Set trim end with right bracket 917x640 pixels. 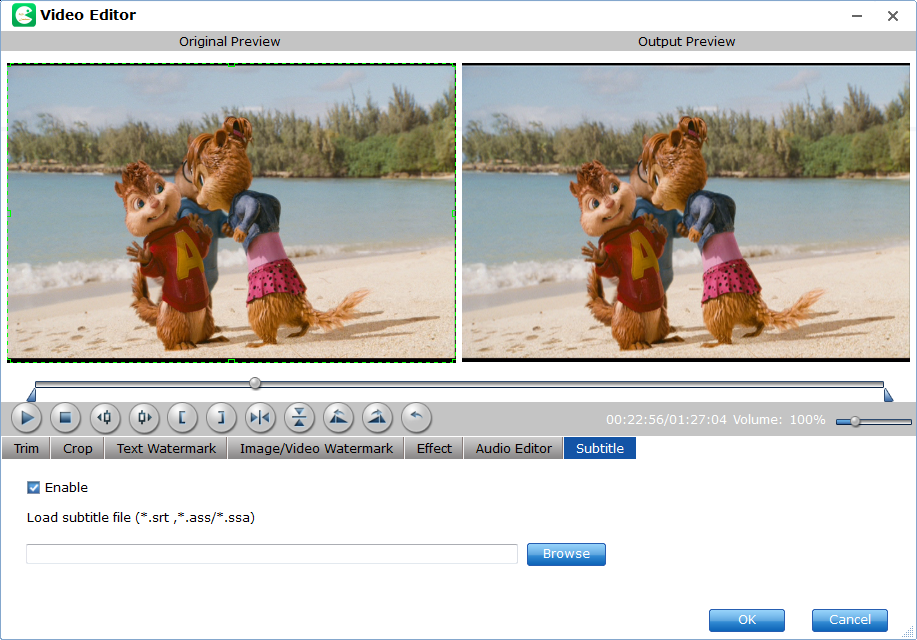(221, 417)
